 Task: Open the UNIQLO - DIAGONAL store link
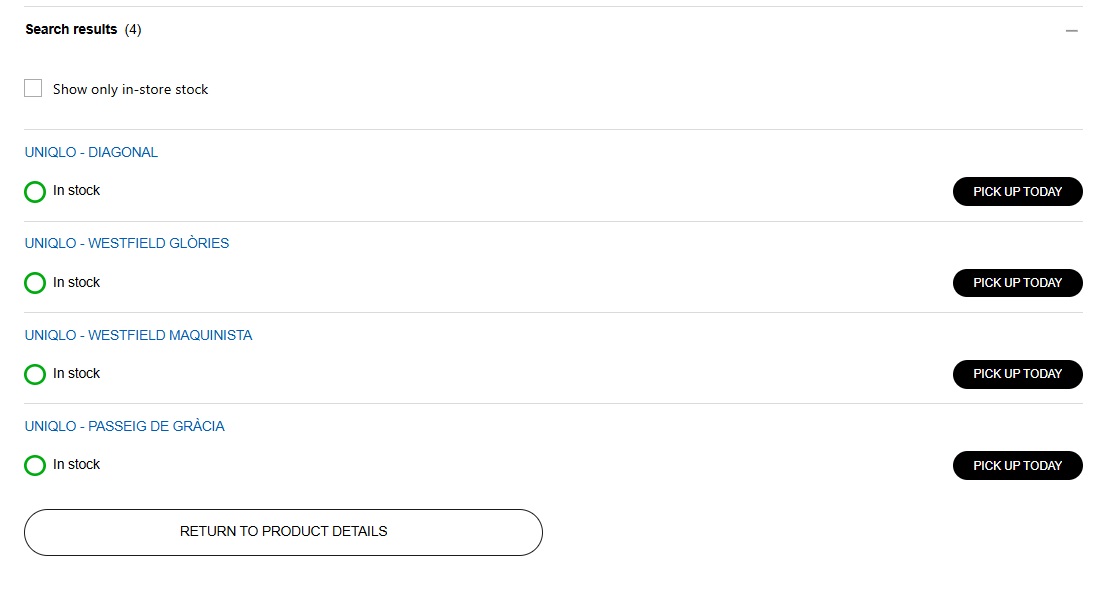tap(91, 153)
